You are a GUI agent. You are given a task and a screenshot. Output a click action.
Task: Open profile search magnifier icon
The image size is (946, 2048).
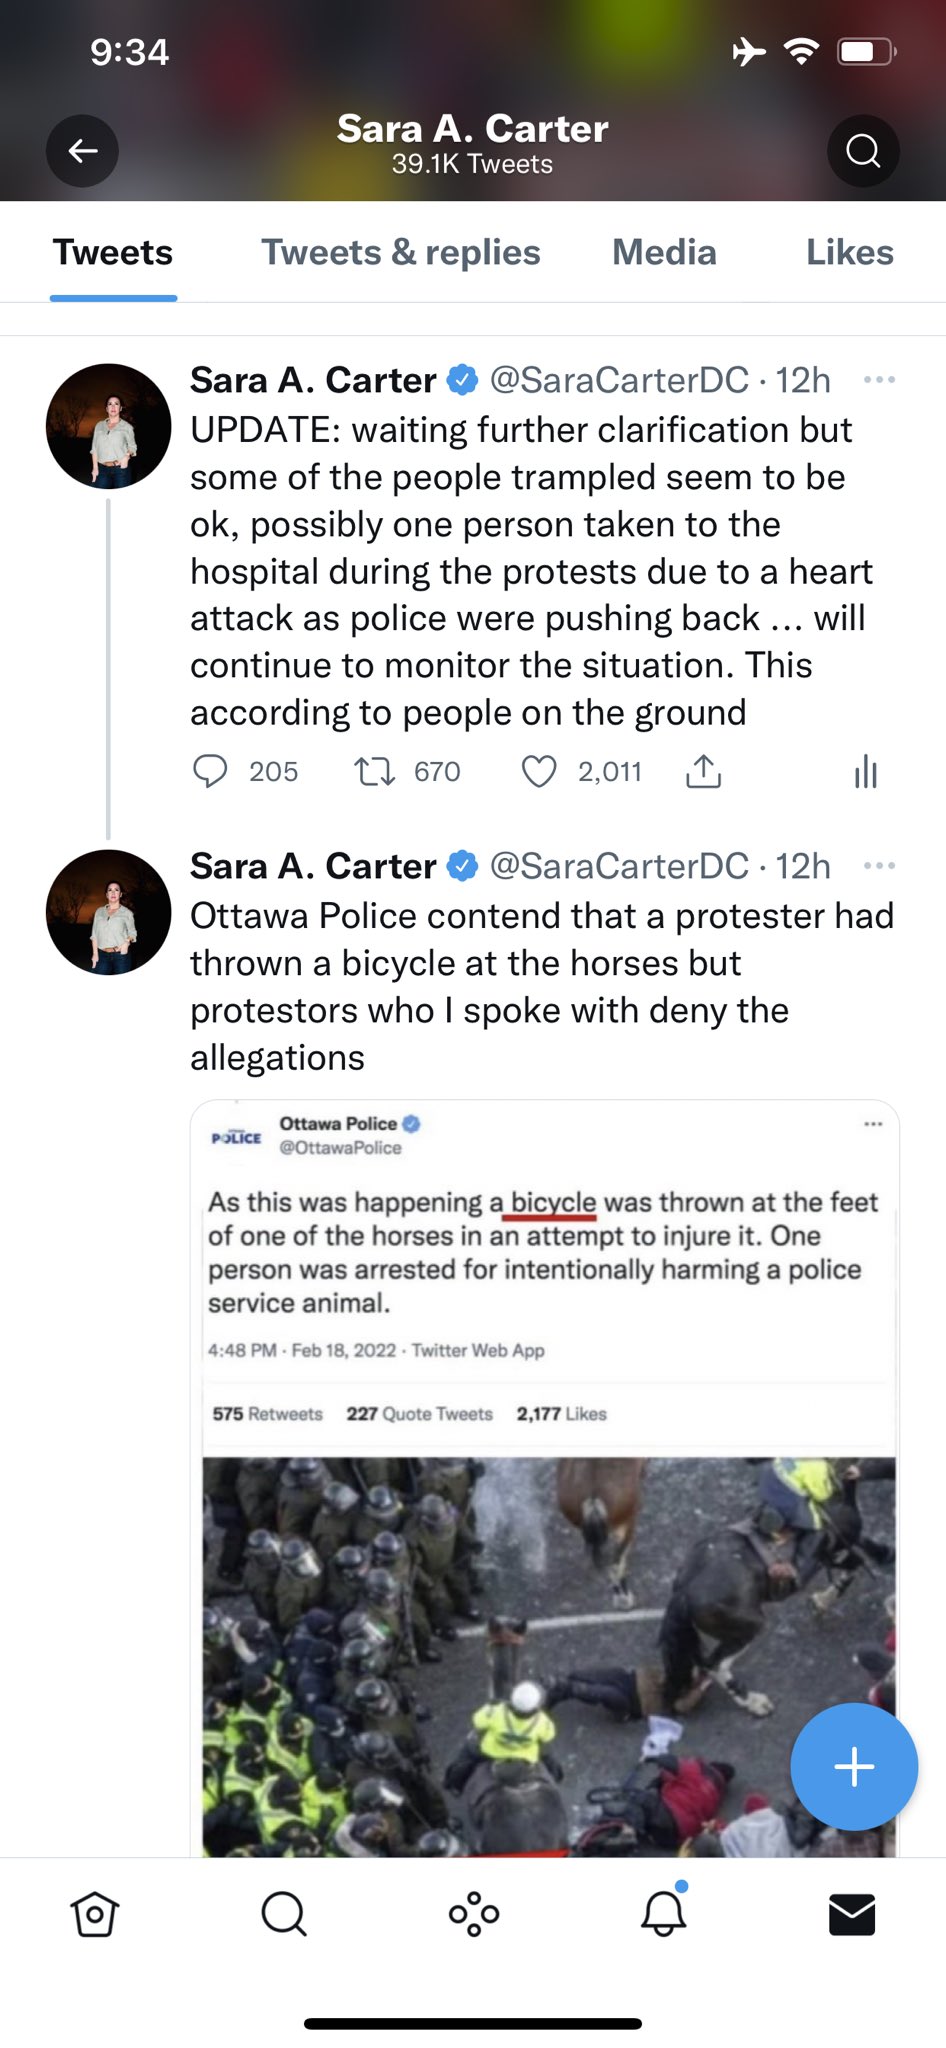click(863, 151)
